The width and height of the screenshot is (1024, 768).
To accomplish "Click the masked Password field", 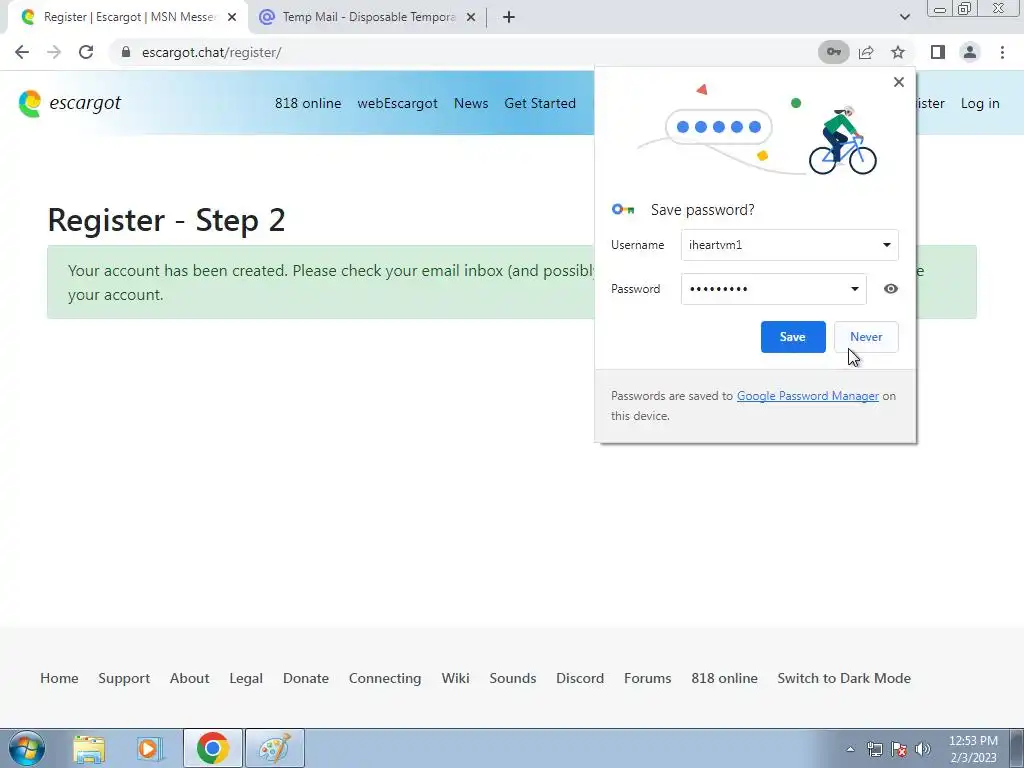I will click(x=773, y=289).
